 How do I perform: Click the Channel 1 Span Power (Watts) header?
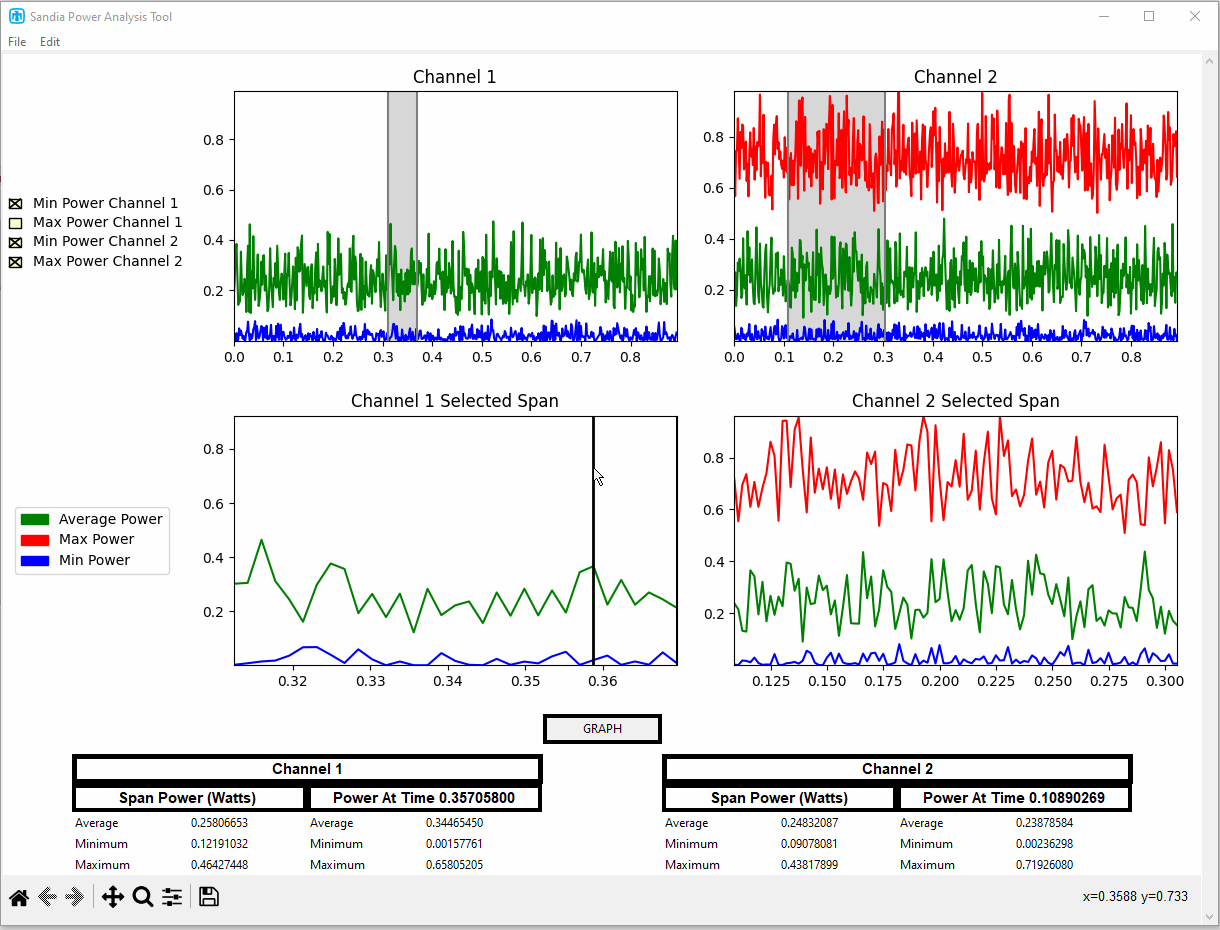pos(188,798)
